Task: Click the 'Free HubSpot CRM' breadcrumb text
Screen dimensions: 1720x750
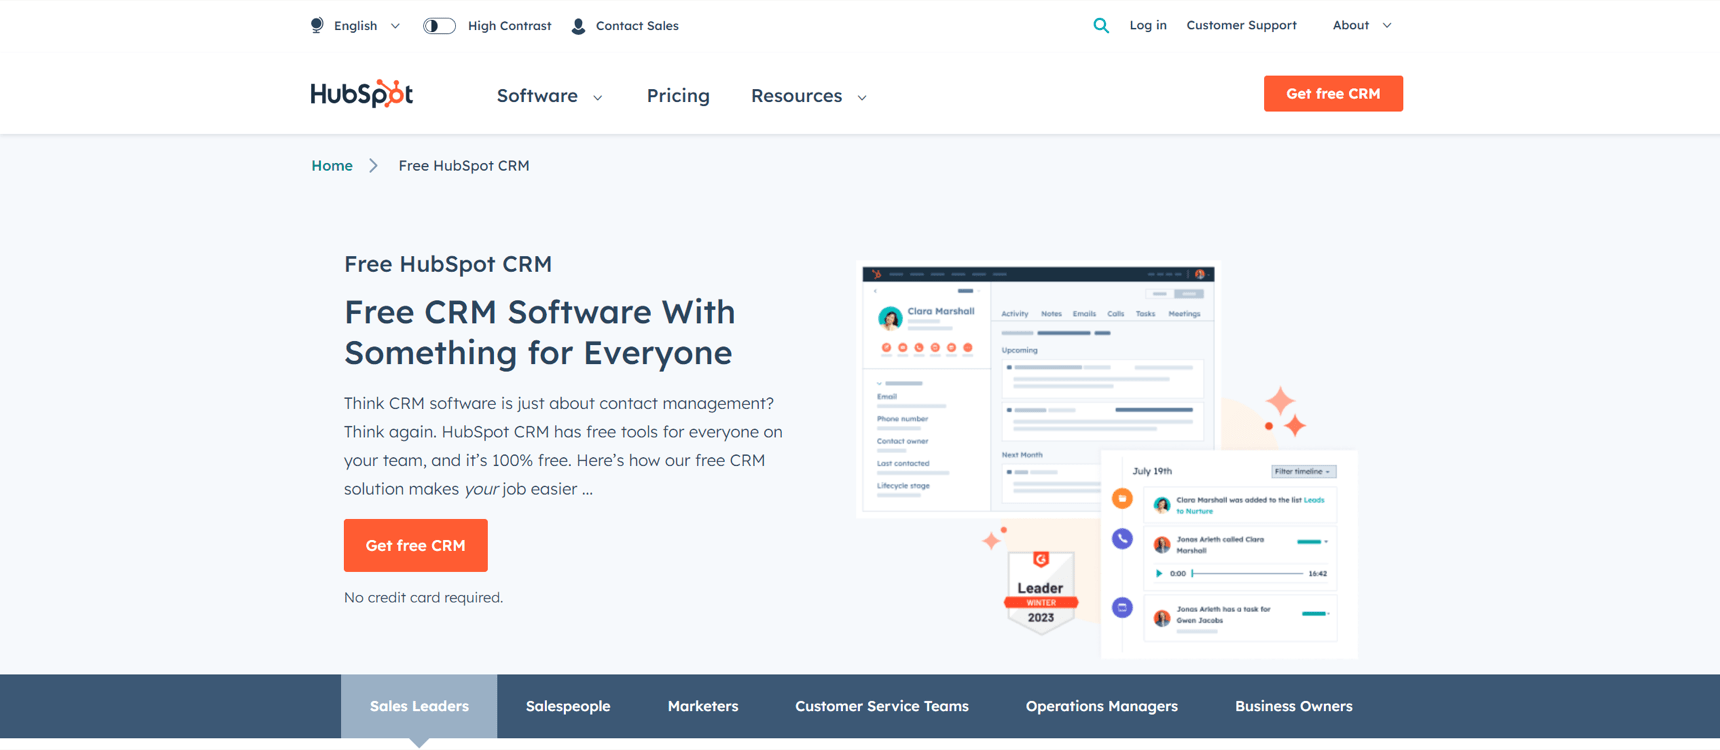Action: click(x=464, y=166)
